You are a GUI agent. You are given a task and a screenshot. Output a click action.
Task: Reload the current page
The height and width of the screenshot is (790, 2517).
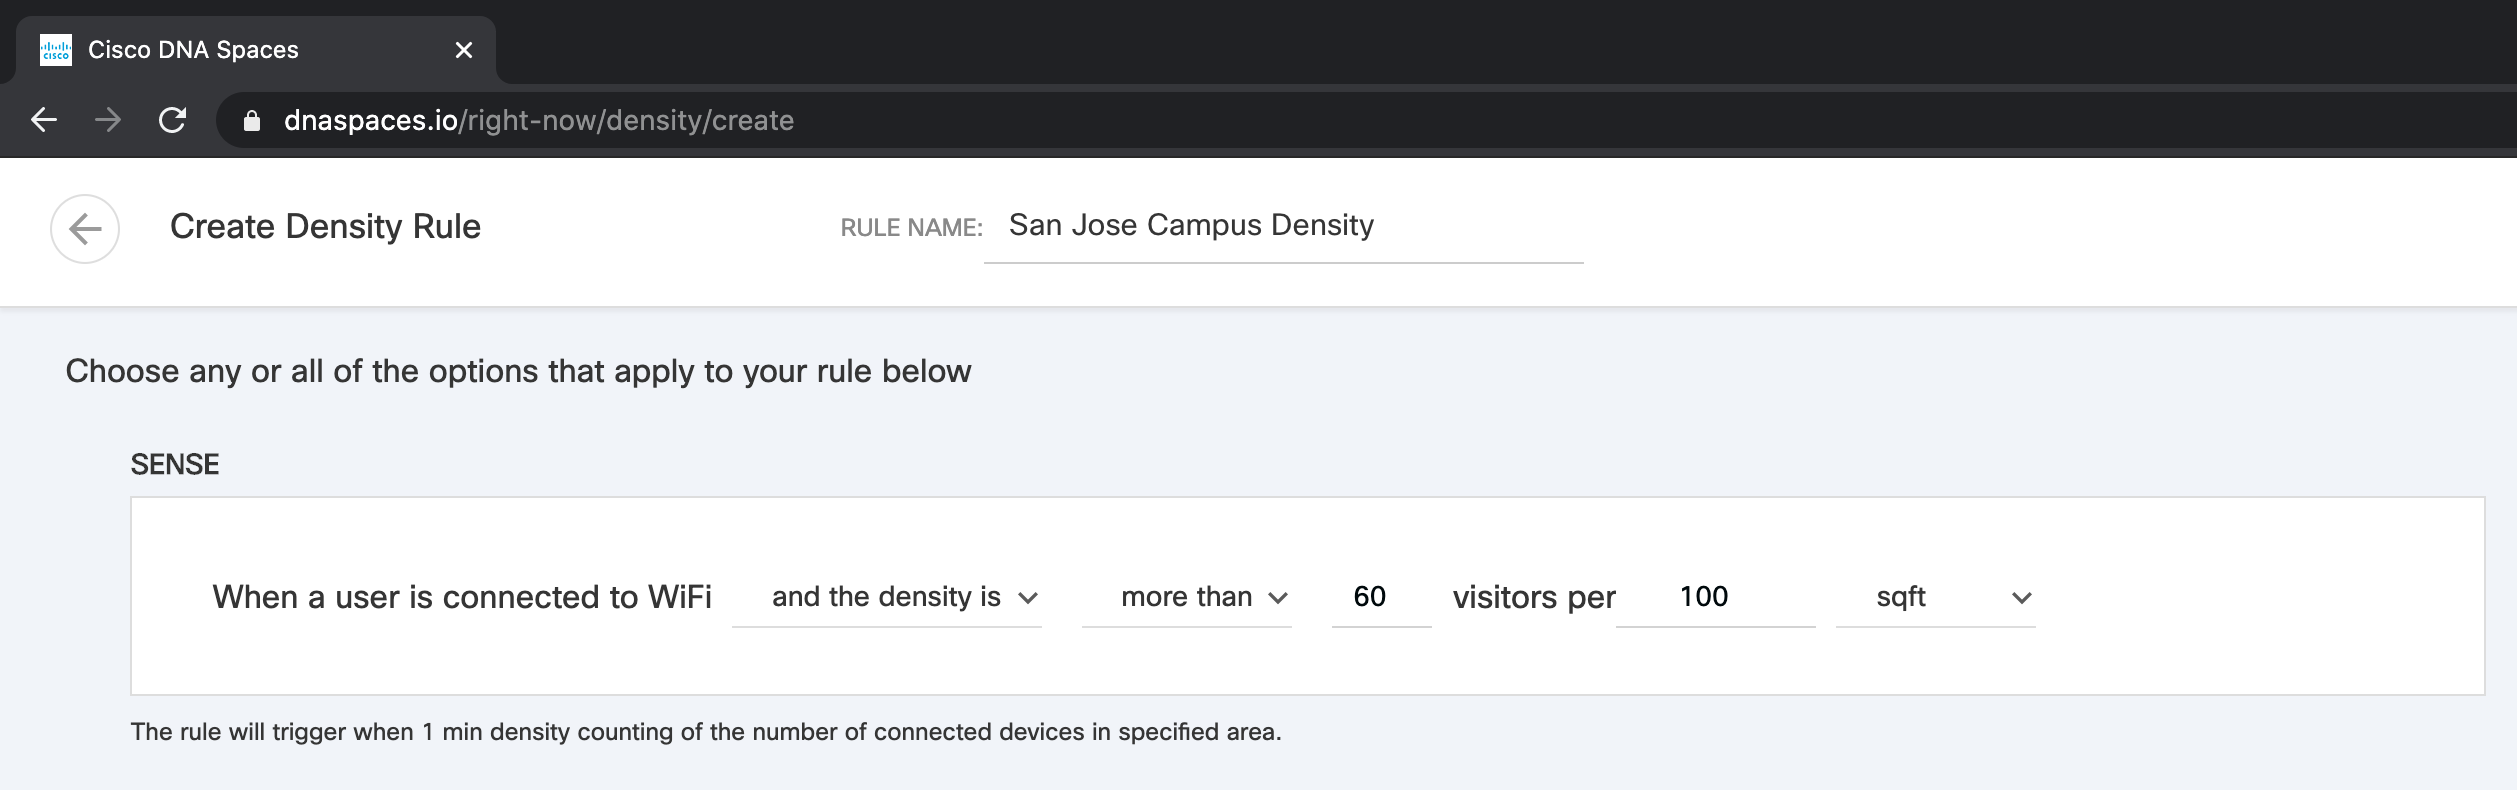173,120
